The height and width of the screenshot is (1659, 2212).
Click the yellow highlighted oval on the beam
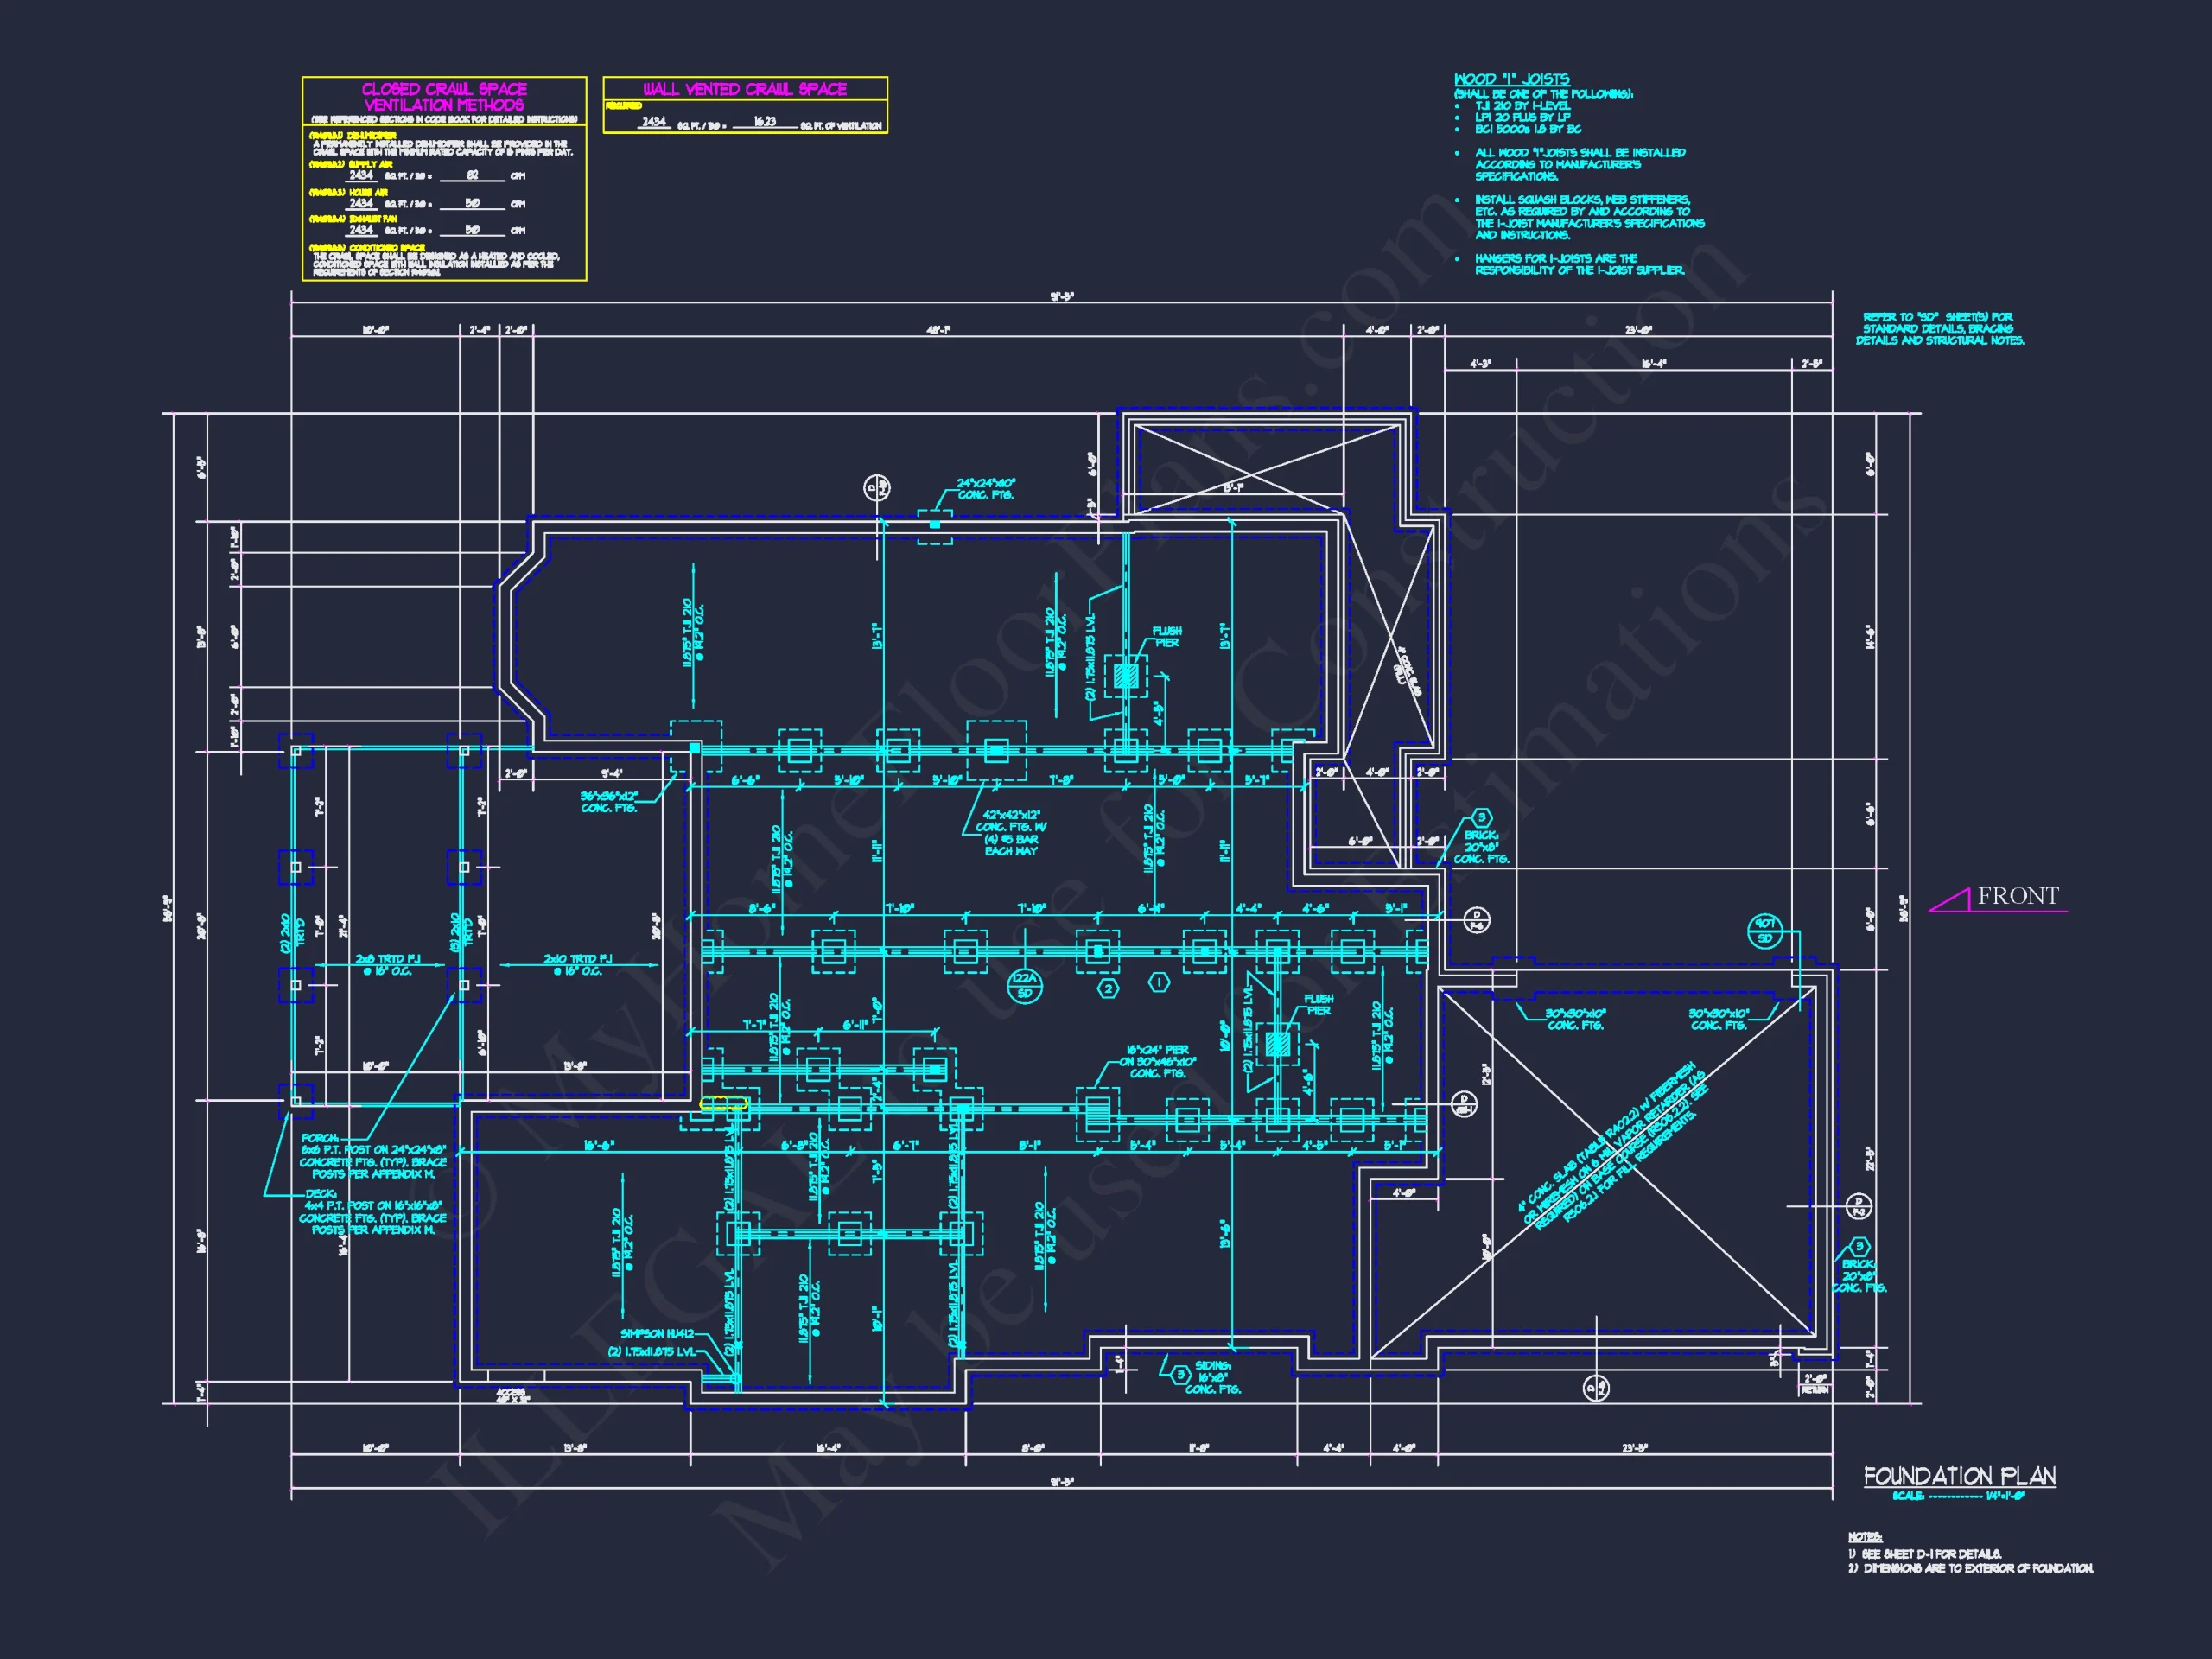pyautogui.click(x=723, y=1103)
